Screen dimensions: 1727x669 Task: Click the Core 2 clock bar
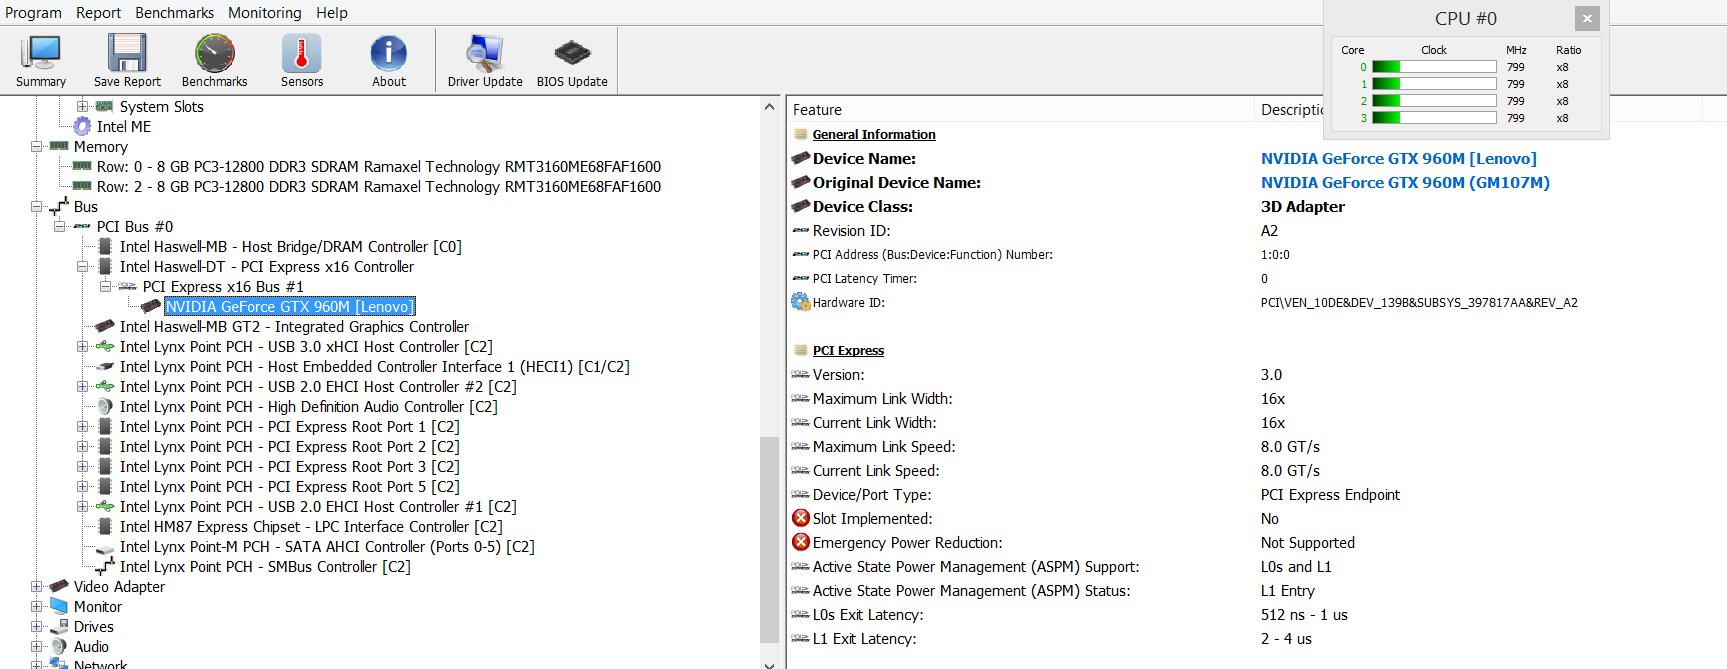(1434, 101)
